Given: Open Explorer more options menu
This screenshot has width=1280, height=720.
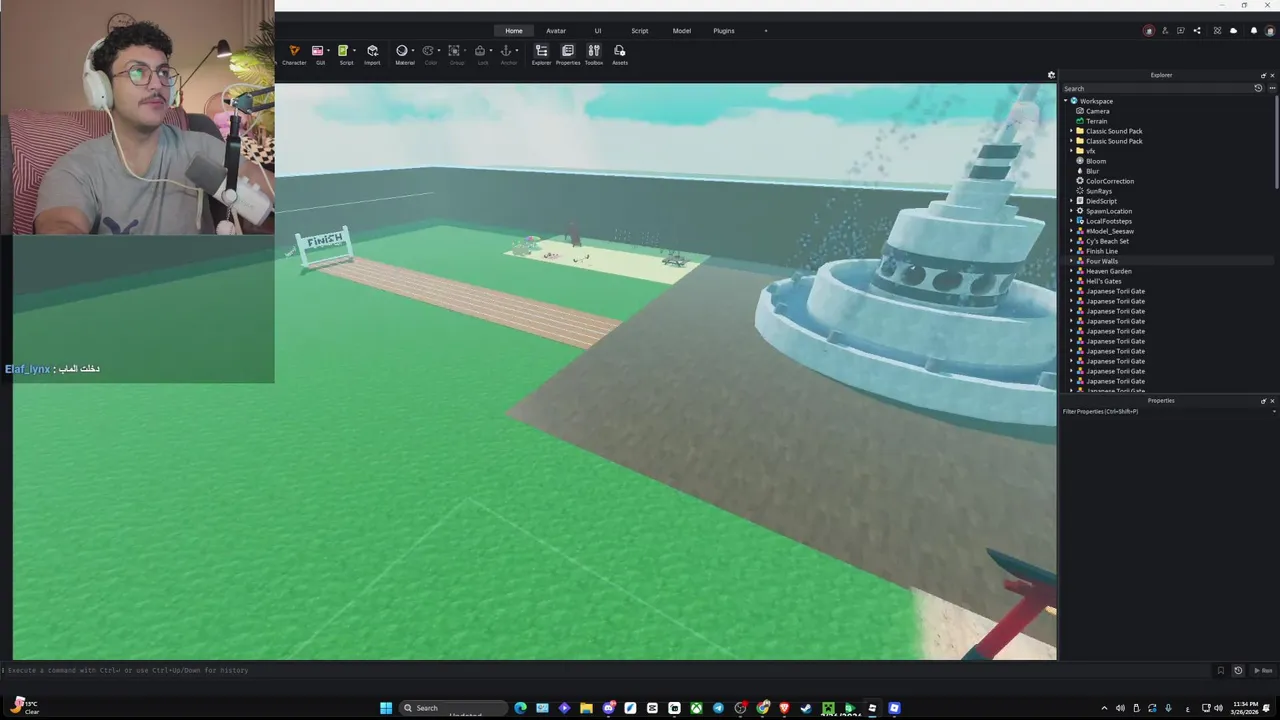Looking at the screenshot, I should (x=1272, y=88).
